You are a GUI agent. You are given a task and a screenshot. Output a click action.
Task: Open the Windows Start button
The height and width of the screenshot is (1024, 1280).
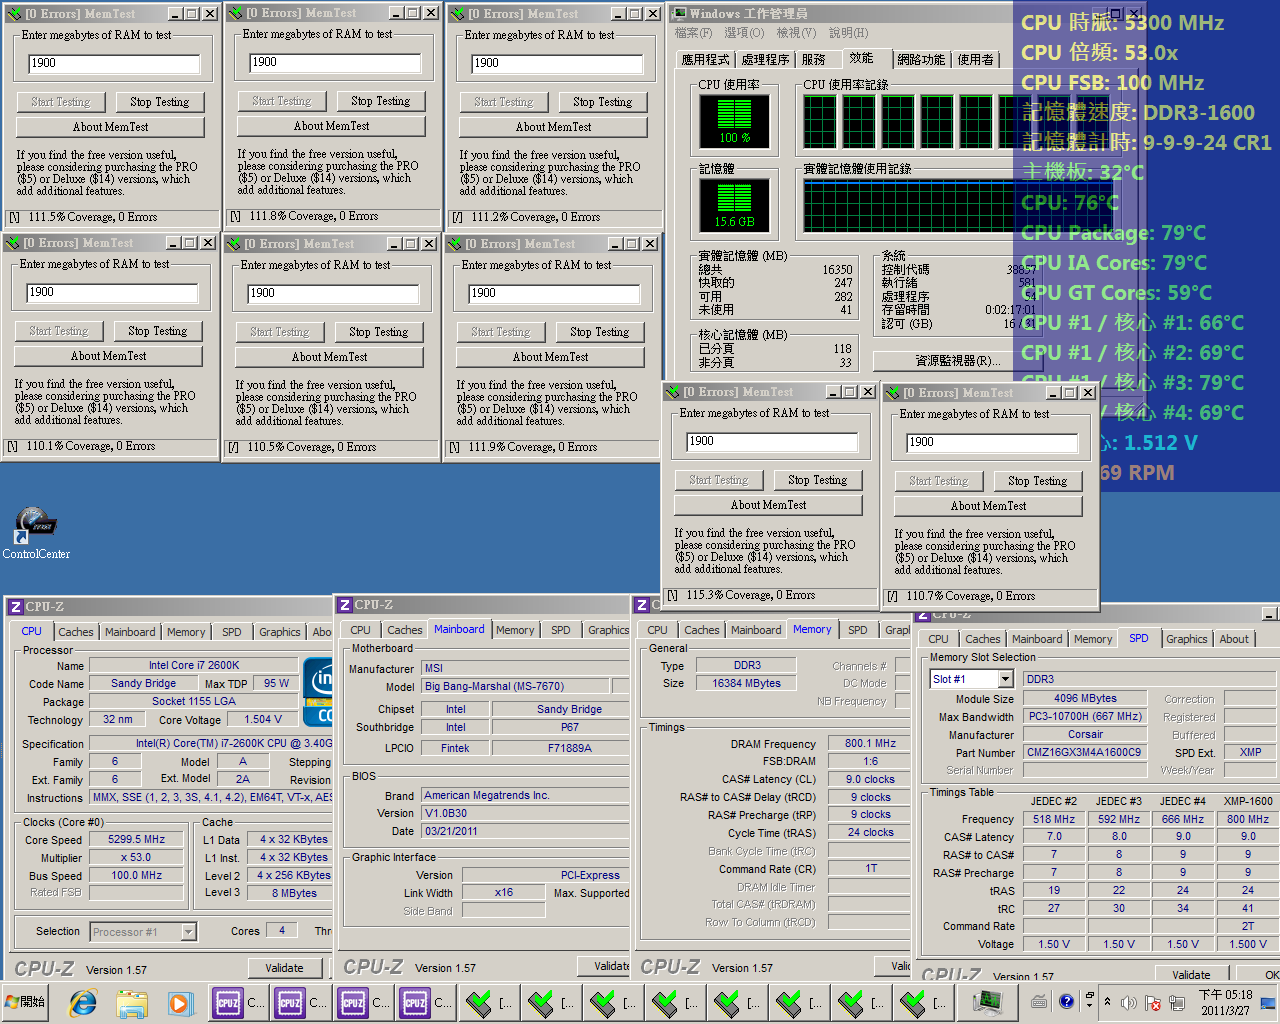[25, 1002]
